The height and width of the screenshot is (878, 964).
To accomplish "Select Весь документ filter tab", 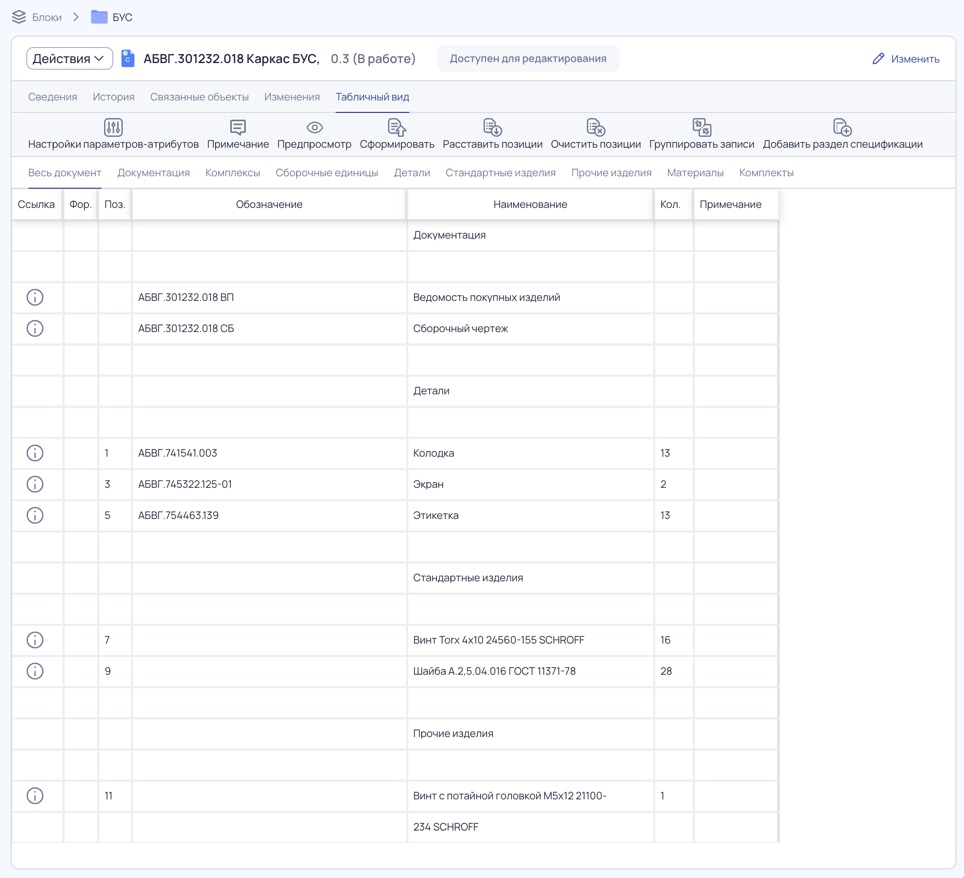I will 65,173.
